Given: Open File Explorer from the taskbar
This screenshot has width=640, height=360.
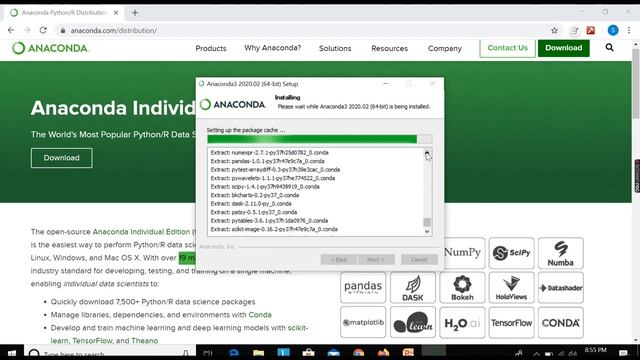Looking at the screenshot, I should 258,353.
